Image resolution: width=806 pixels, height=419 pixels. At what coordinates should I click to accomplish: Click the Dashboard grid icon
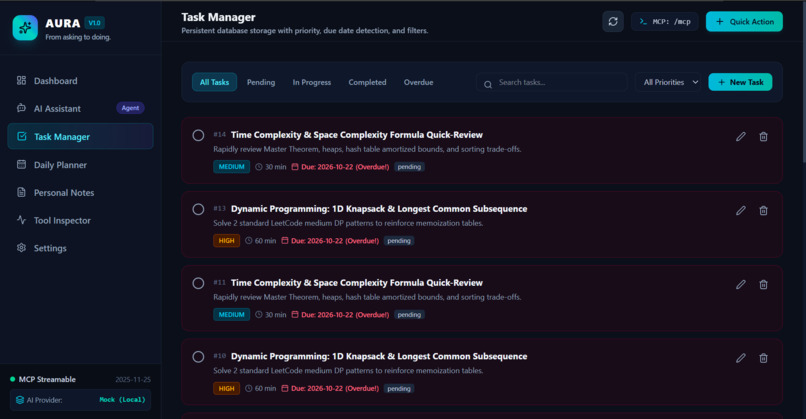point(21,80)
